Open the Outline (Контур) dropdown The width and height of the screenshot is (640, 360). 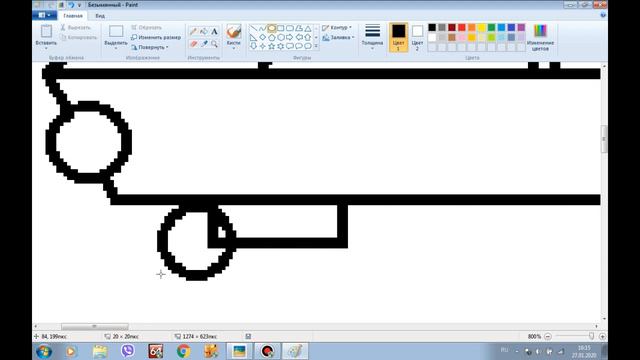click(x=337, y=27)
